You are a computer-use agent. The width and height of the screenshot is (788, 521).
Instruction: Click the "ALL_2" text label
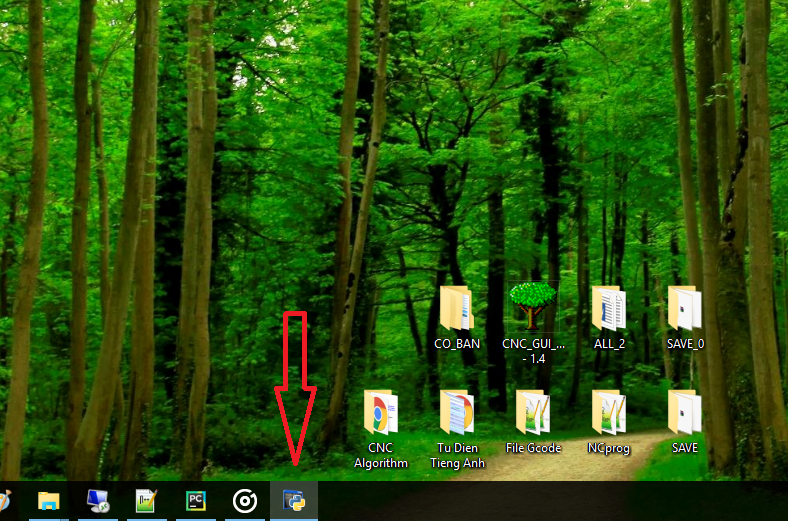[609, 344]
